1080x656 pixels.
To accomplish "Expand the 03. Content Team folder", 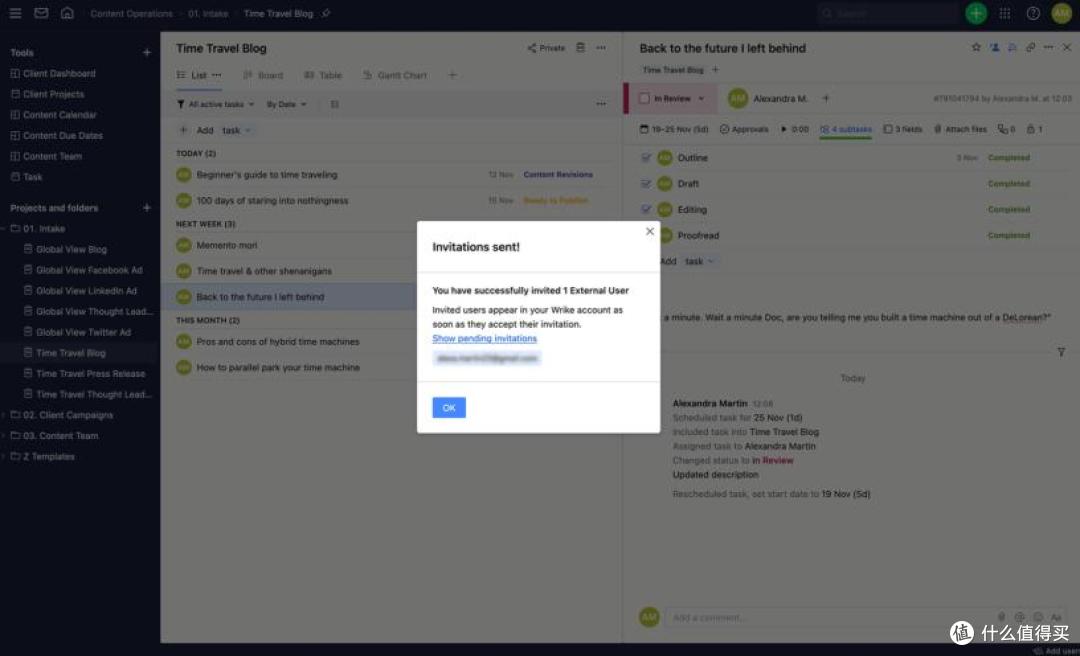I will click(x=3, y=435).
